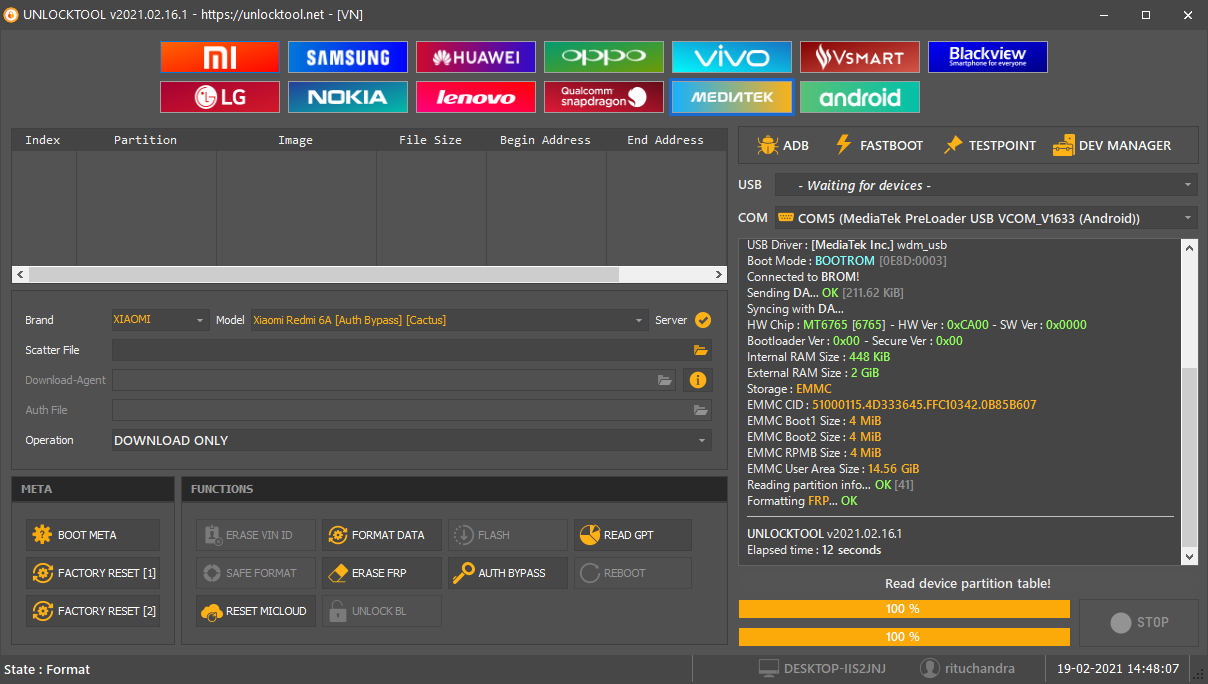Open the TESTPOINT tab
The image size is (1208, 684).
(x=988, y=145)
